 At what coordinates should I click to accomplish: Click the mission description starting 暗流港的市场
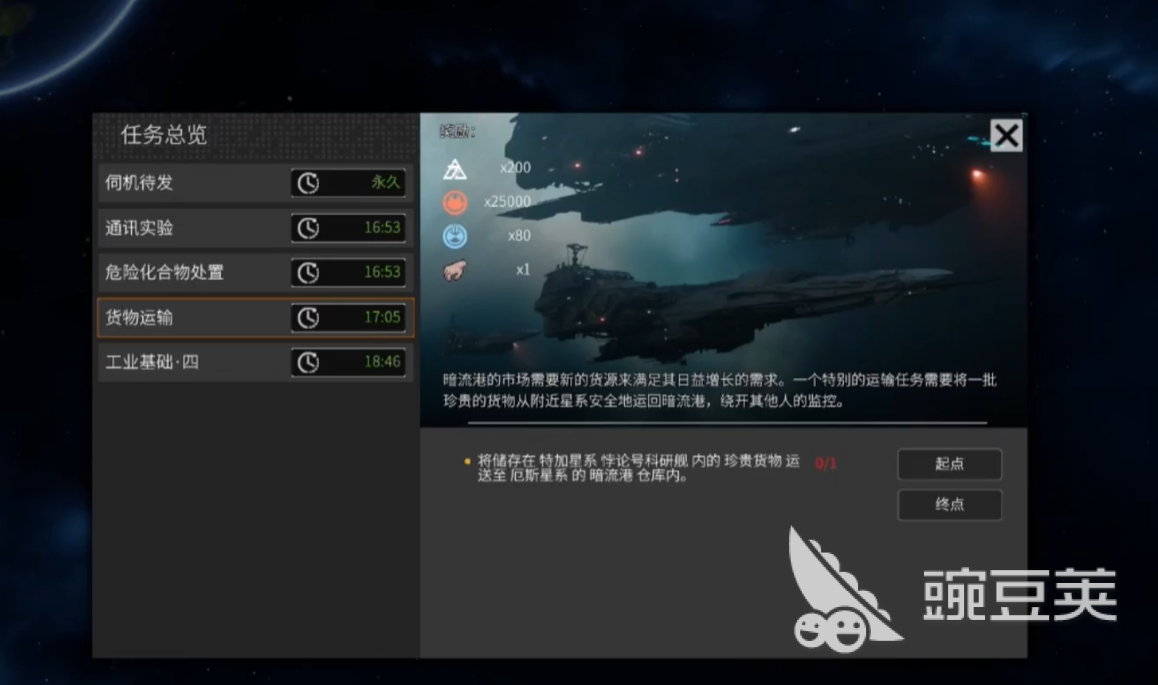720,390
